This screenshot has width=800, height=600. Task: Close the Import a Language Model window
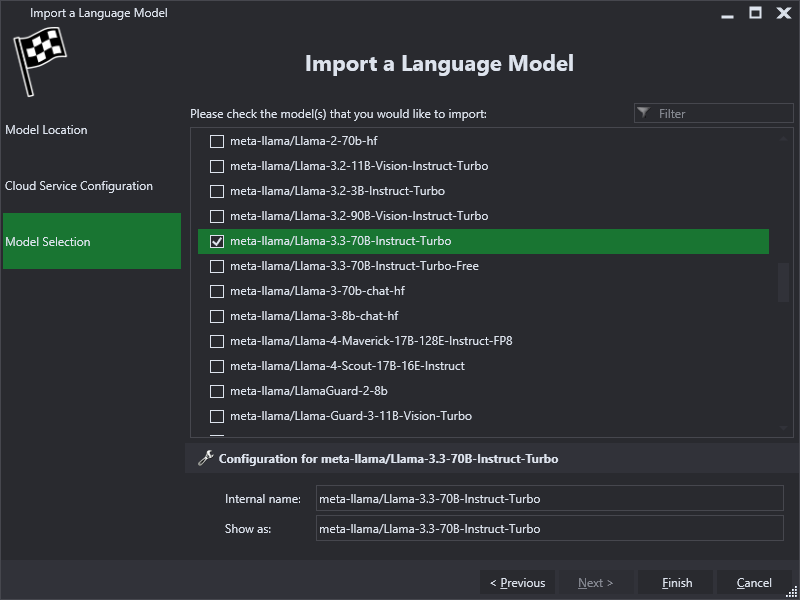pos(783,13)
